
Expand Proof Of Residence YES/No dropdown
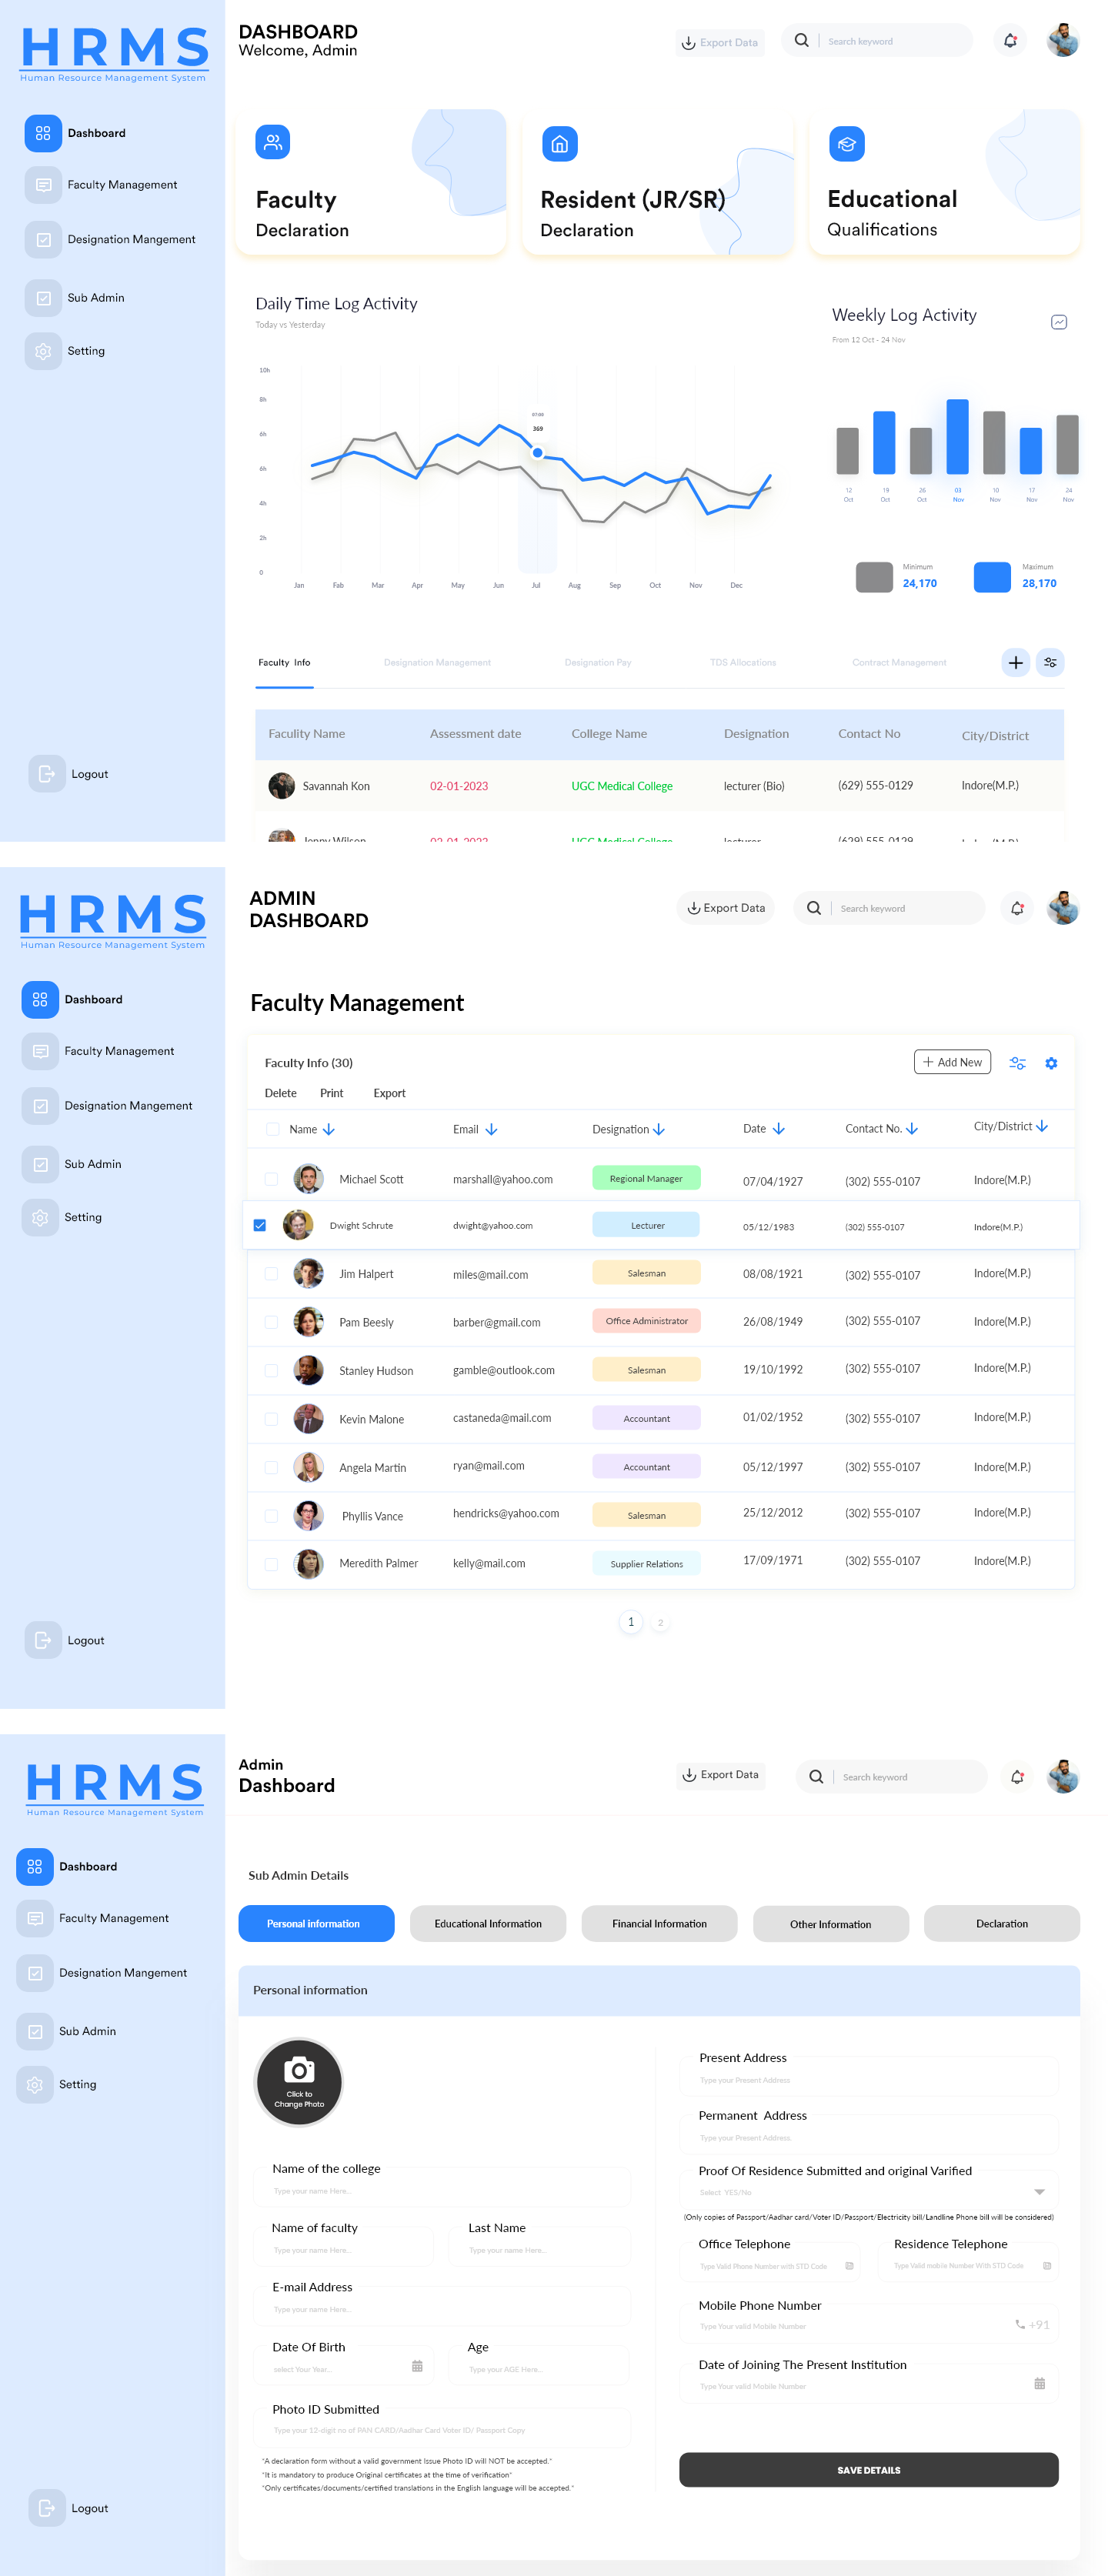(1039, 2192)
